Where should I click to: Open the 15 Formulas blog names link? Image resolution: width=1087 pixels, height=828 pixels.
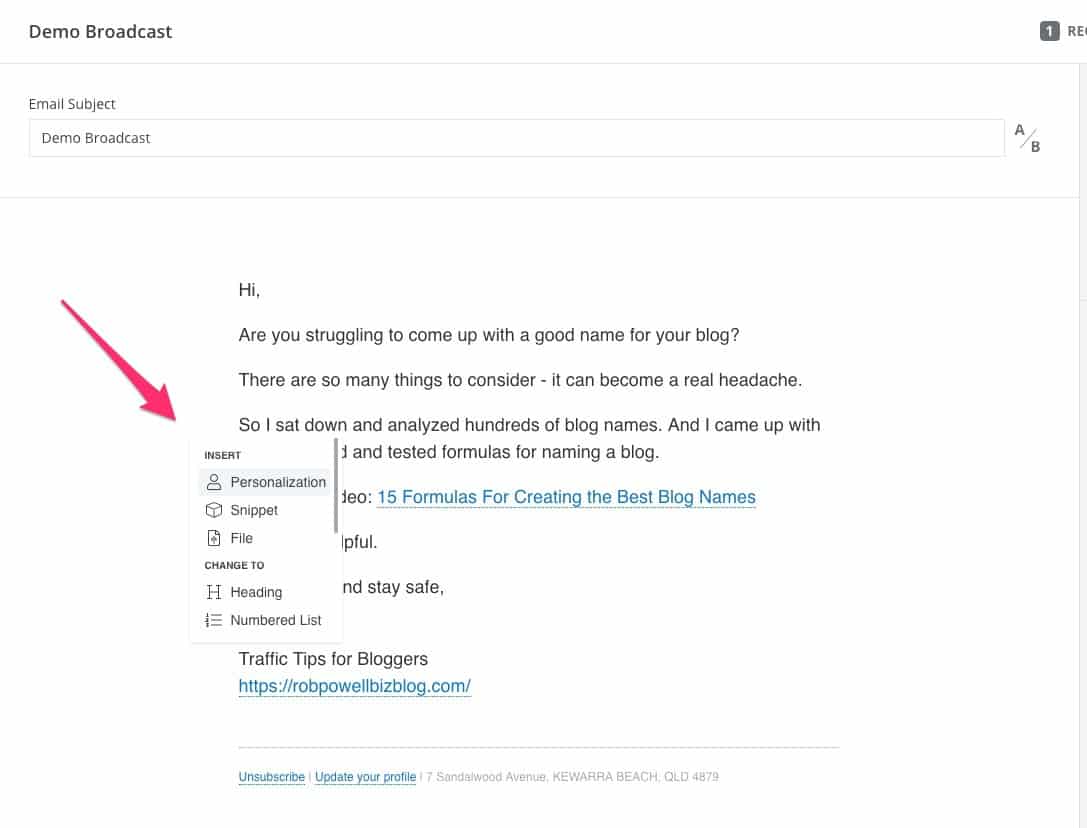(x=566, y=497)
